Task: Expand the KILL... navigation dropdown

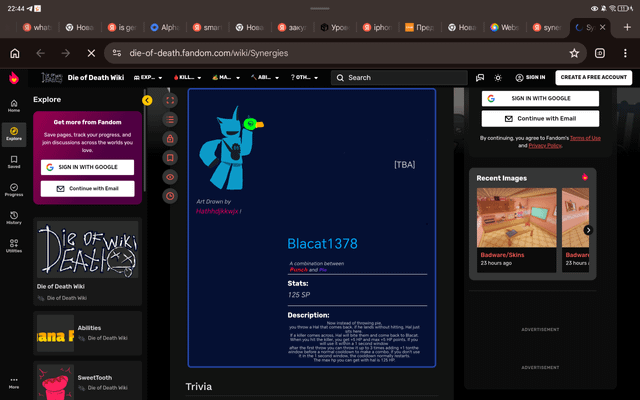Action: (187, 78)
